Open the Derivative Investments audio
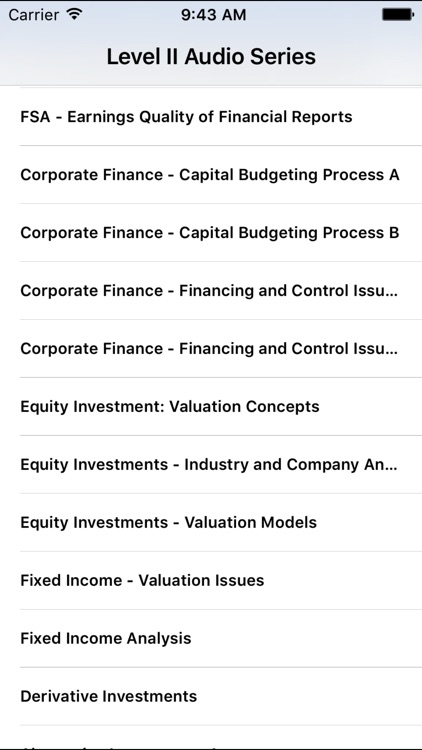The width and height of the screenshot is (422, 750). pyautogui.click(x=211, y=695)
